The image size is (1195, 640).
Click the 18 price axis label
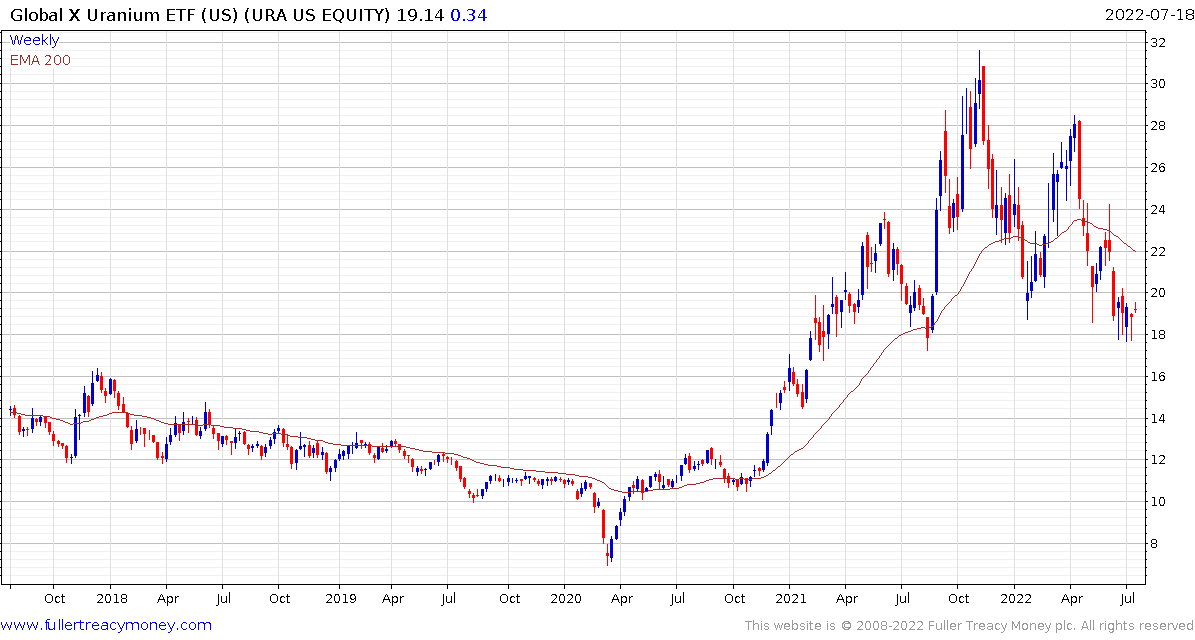tap(1158, 335)
